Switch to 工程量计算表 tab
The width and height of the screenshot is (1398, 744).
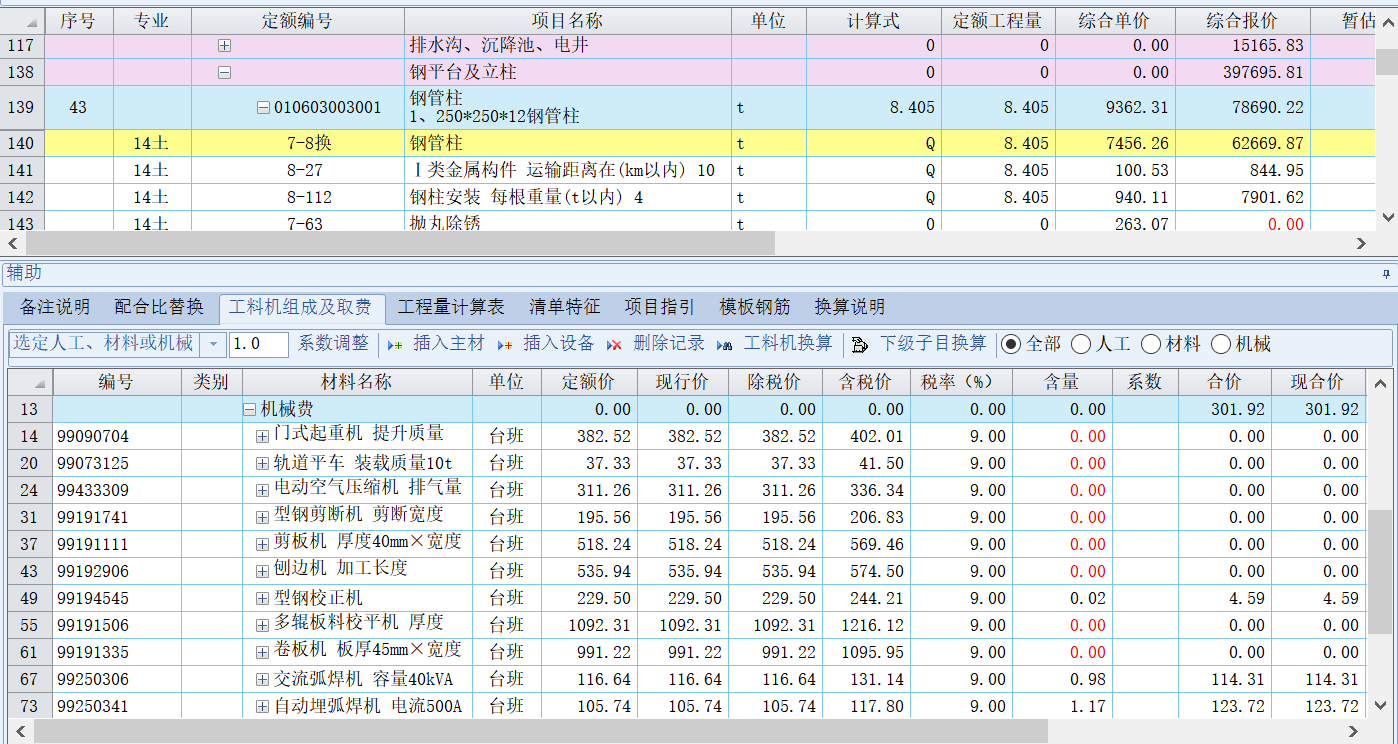pyautogui.click(x=452, y=307)
